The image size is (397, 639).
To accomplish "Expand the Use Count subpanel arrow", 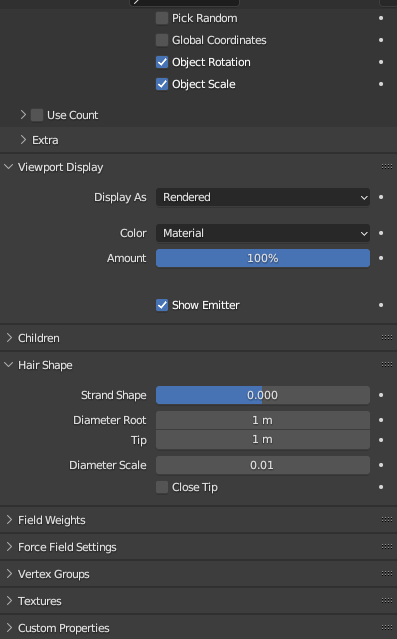I will (x=23, y=115).
